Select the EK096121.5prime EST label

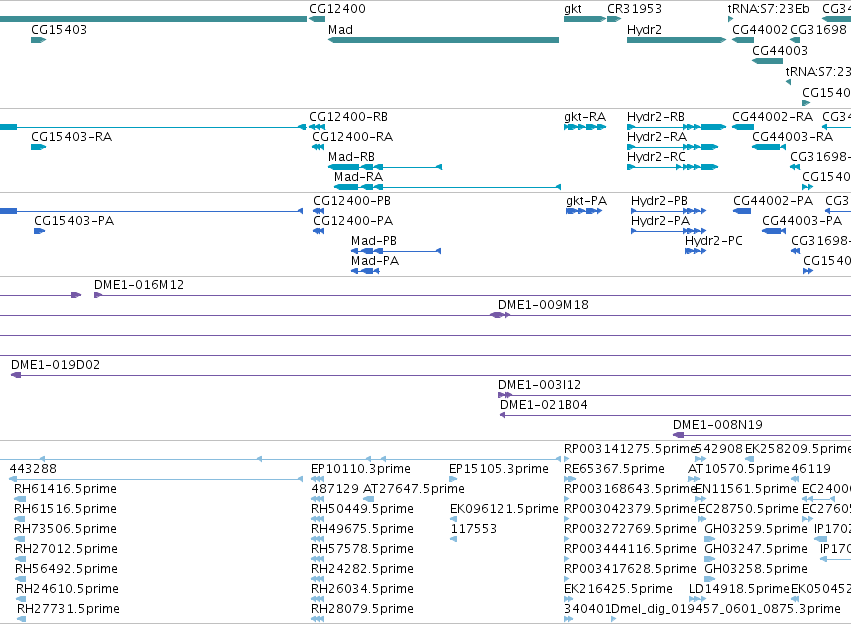(504, 509)
